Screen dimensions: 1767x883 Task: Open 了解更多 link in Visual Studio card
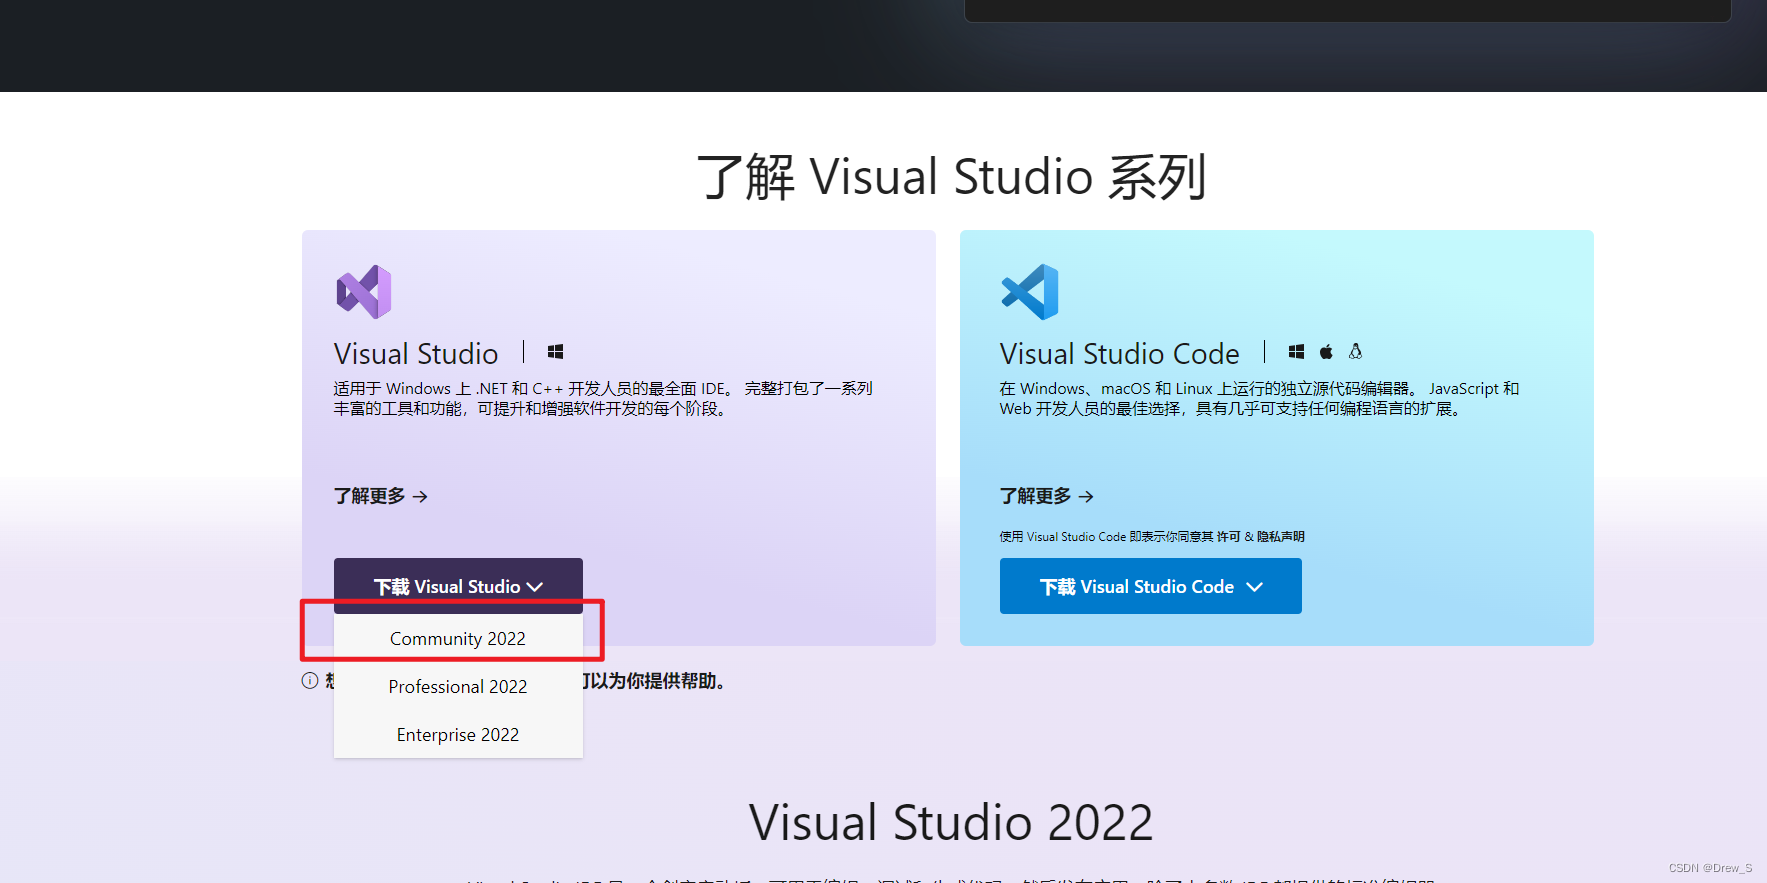(381, 496)
